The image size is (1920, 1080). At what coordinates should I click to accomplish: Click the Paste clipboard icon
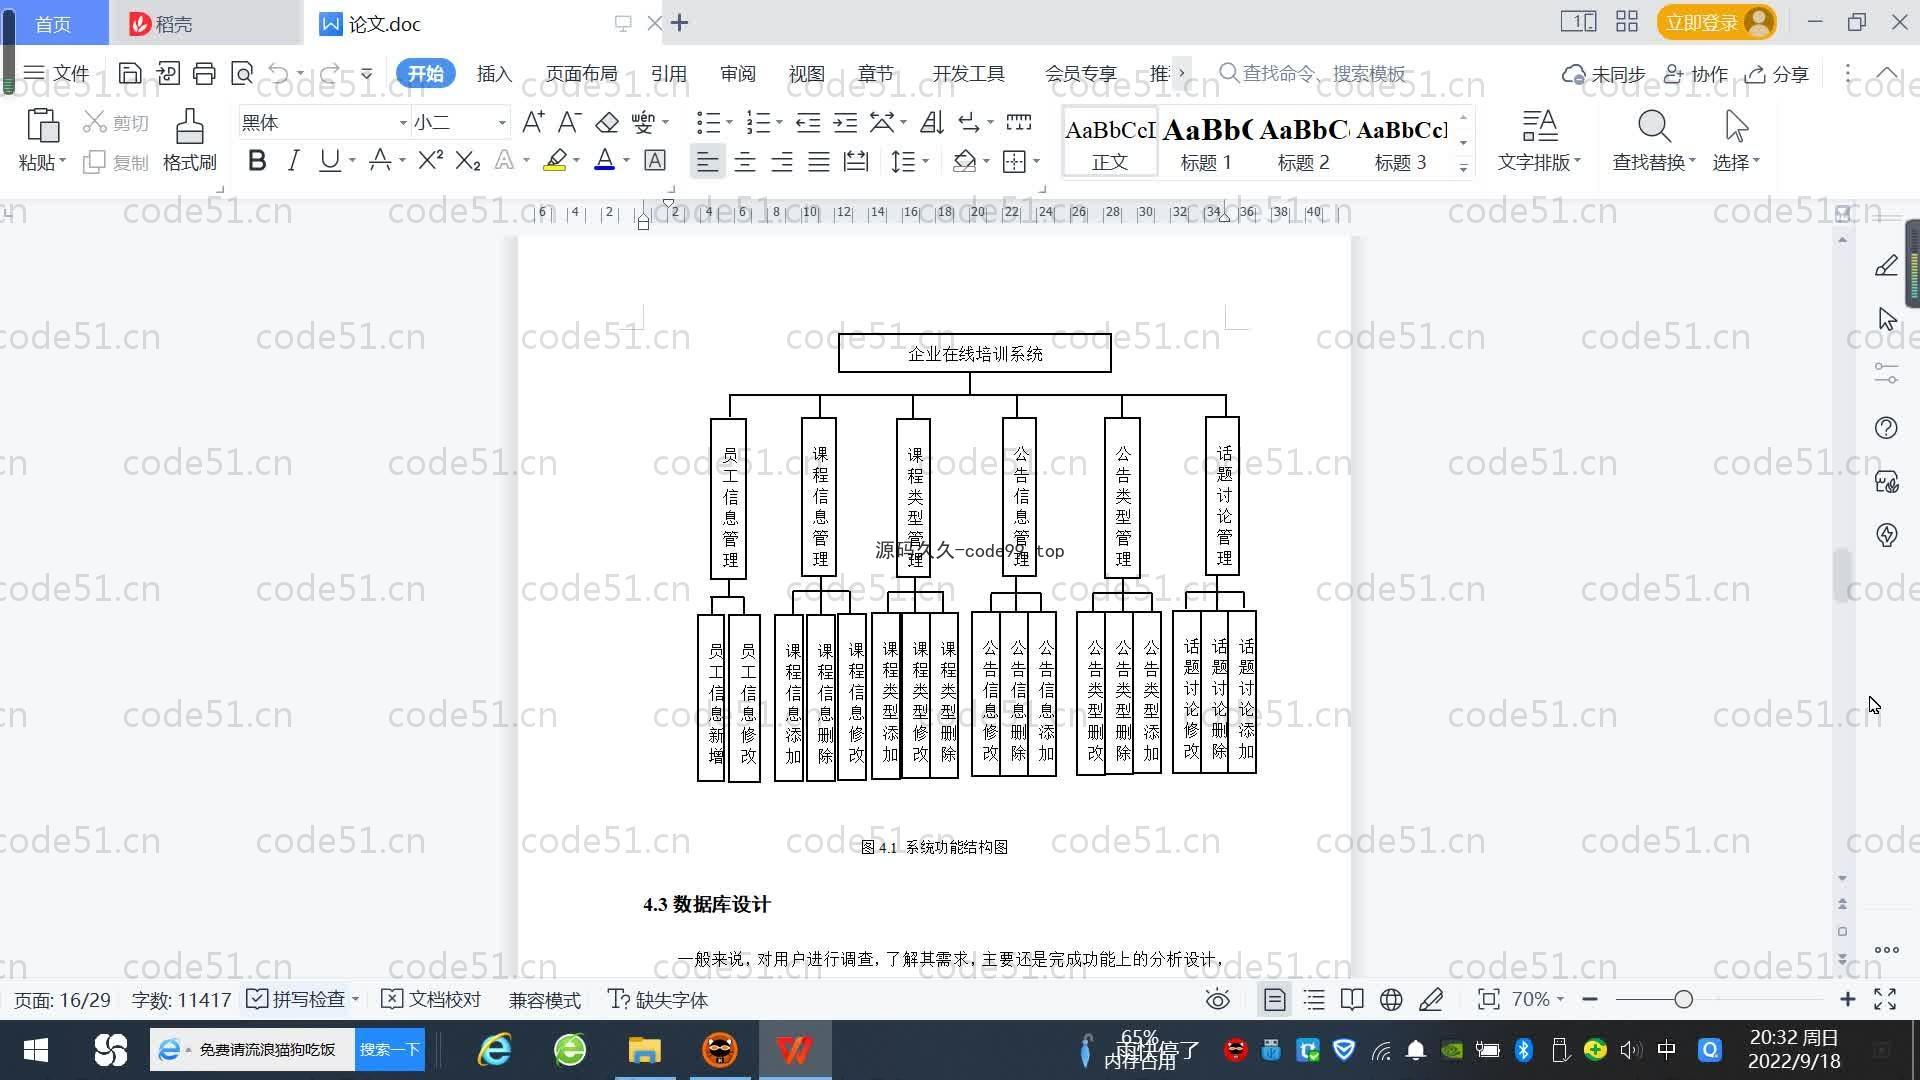click(42, 126)
